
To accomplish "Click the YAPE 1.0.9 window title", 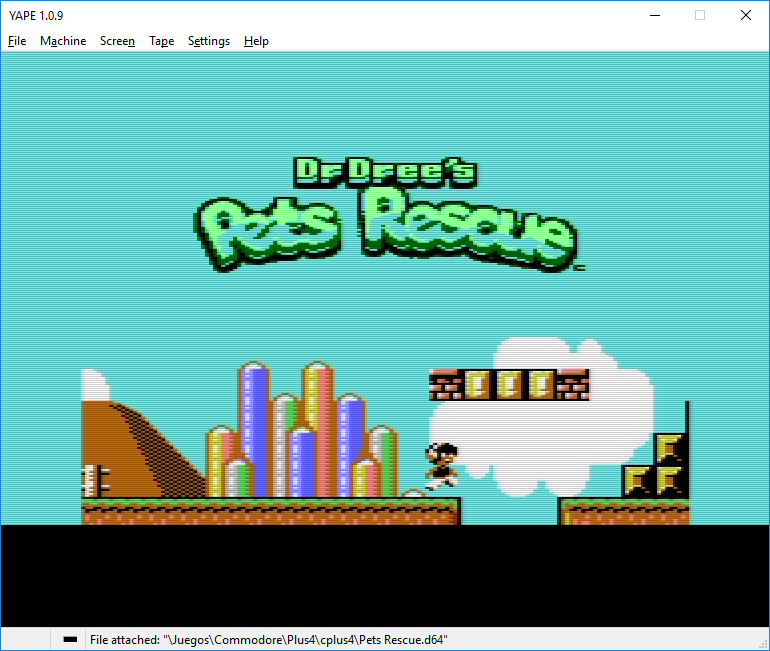I will pyautogui.click(x=36, y=16).
